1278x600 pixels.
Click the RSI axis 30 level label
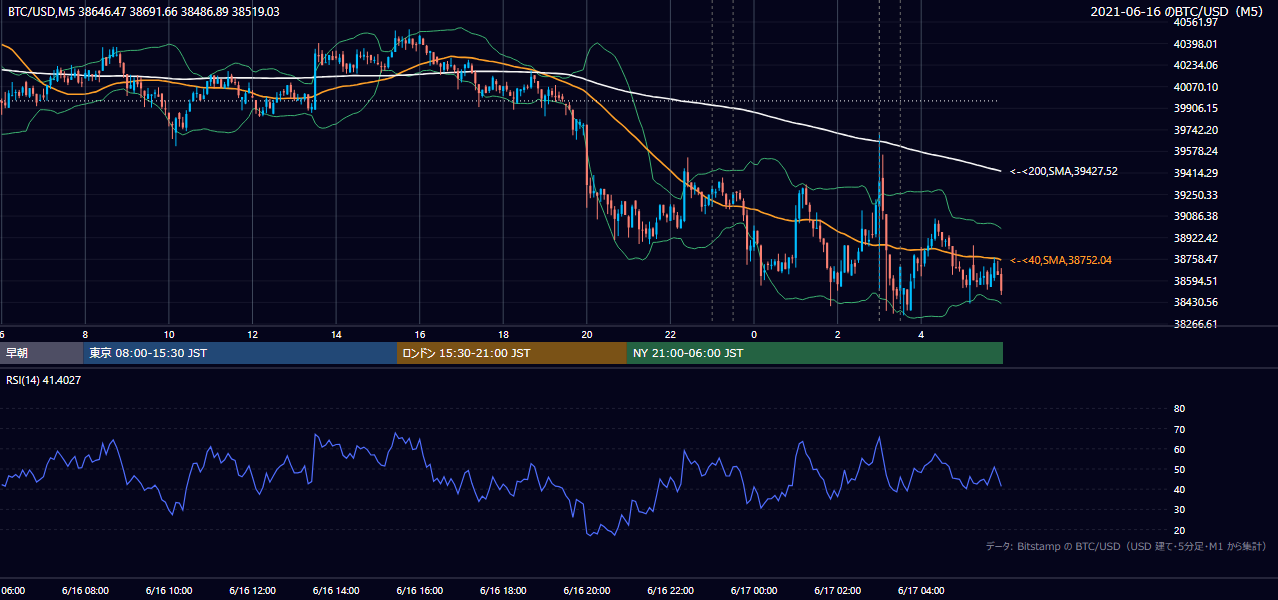[x=1179, y=510]
